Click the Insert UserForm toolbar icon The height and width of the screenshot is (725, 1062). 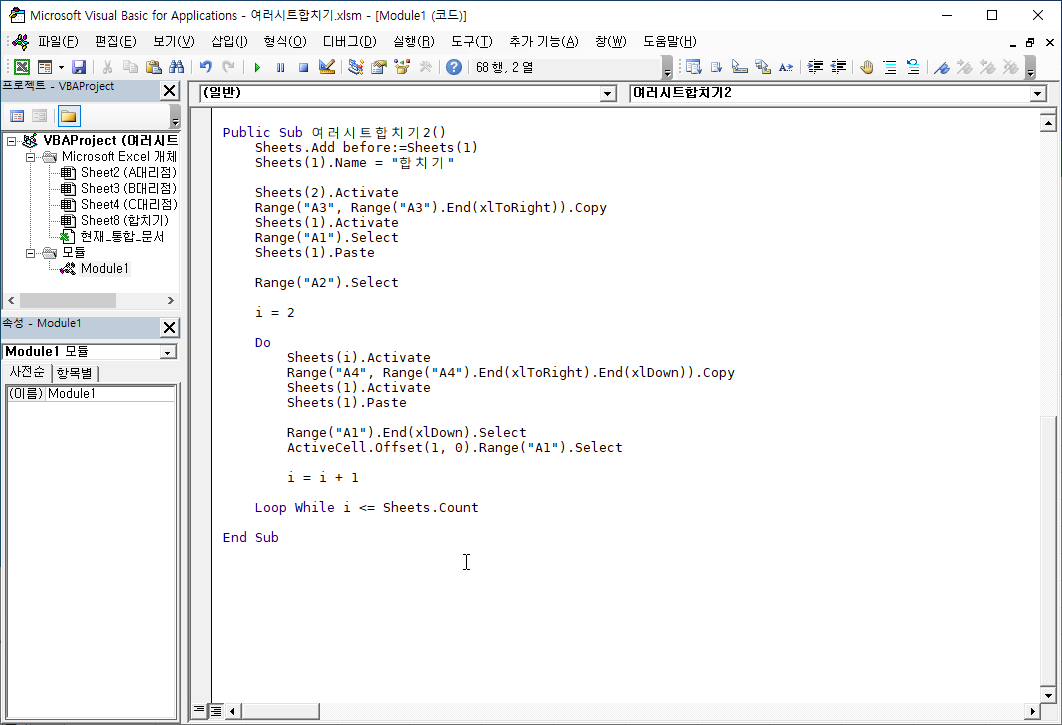[45, 67]
